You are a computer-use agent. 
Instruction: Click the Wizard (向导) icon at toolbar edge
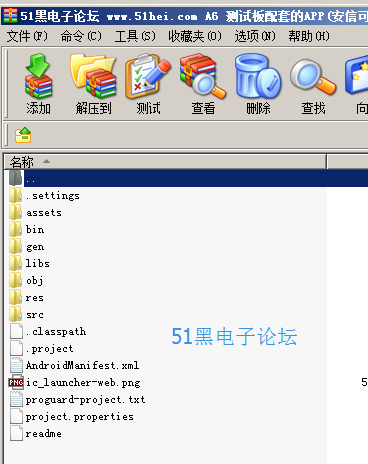pos(357,76)
